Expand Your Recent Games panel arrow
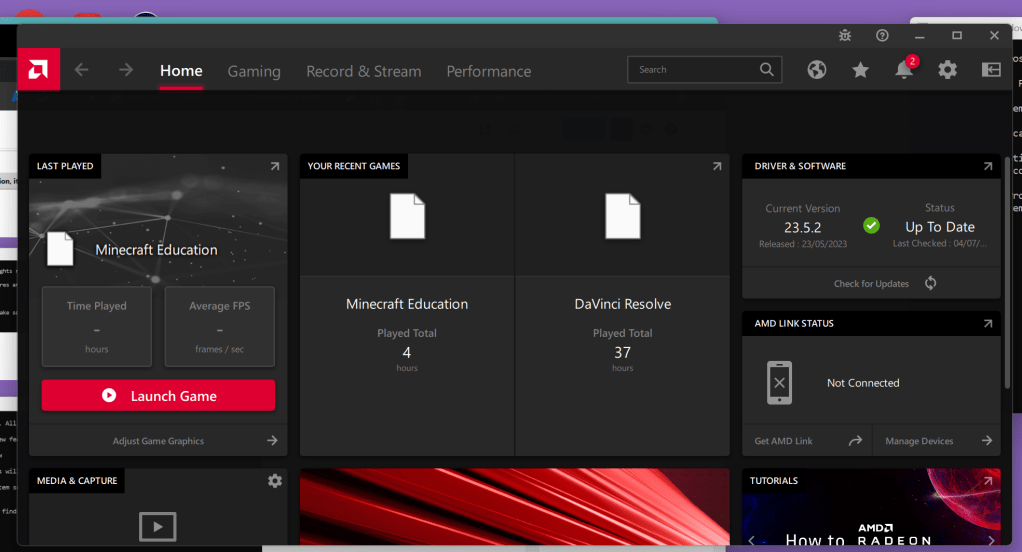This screenshot has width=1022, height=552. click(x=717, y=166)
